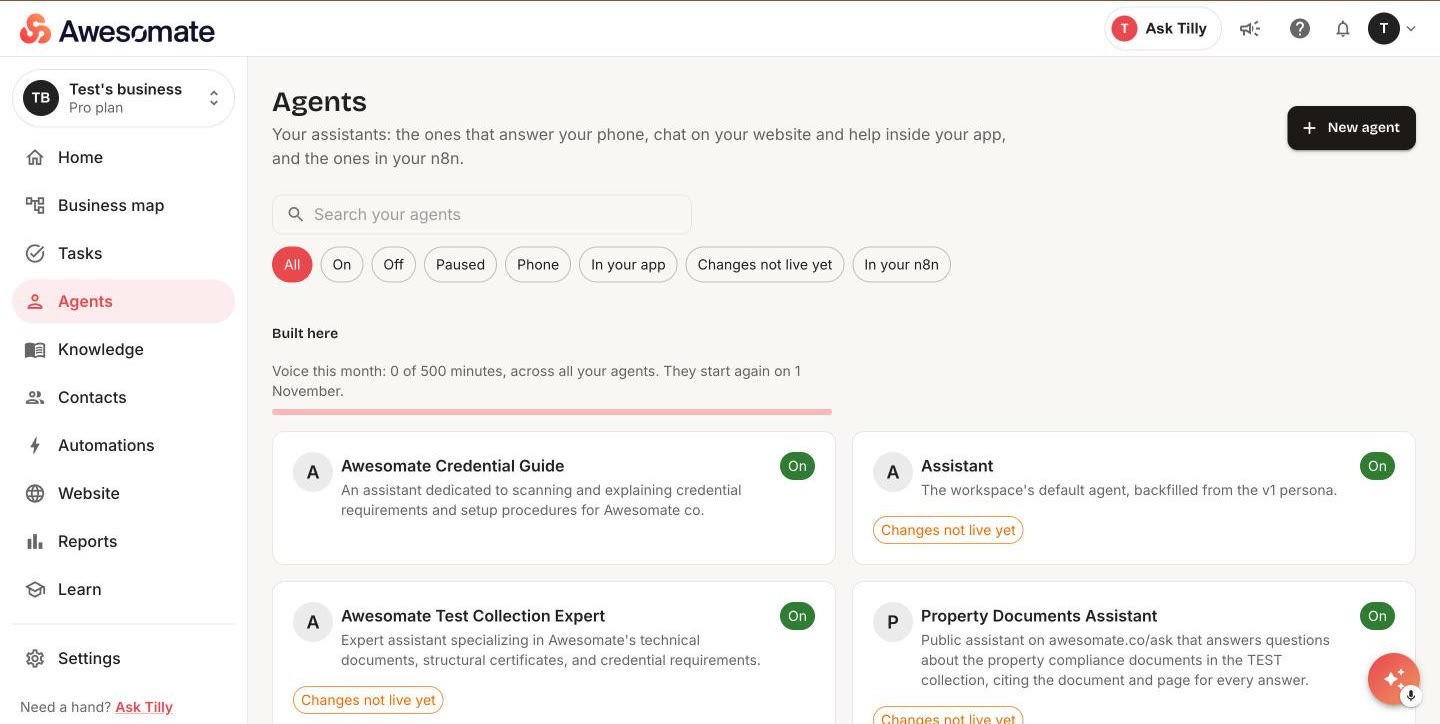This screenshot has height=724, width=1440.
Task: Open the Awesomate Test Collection Expert agent
Action: (x=554, y=652)
